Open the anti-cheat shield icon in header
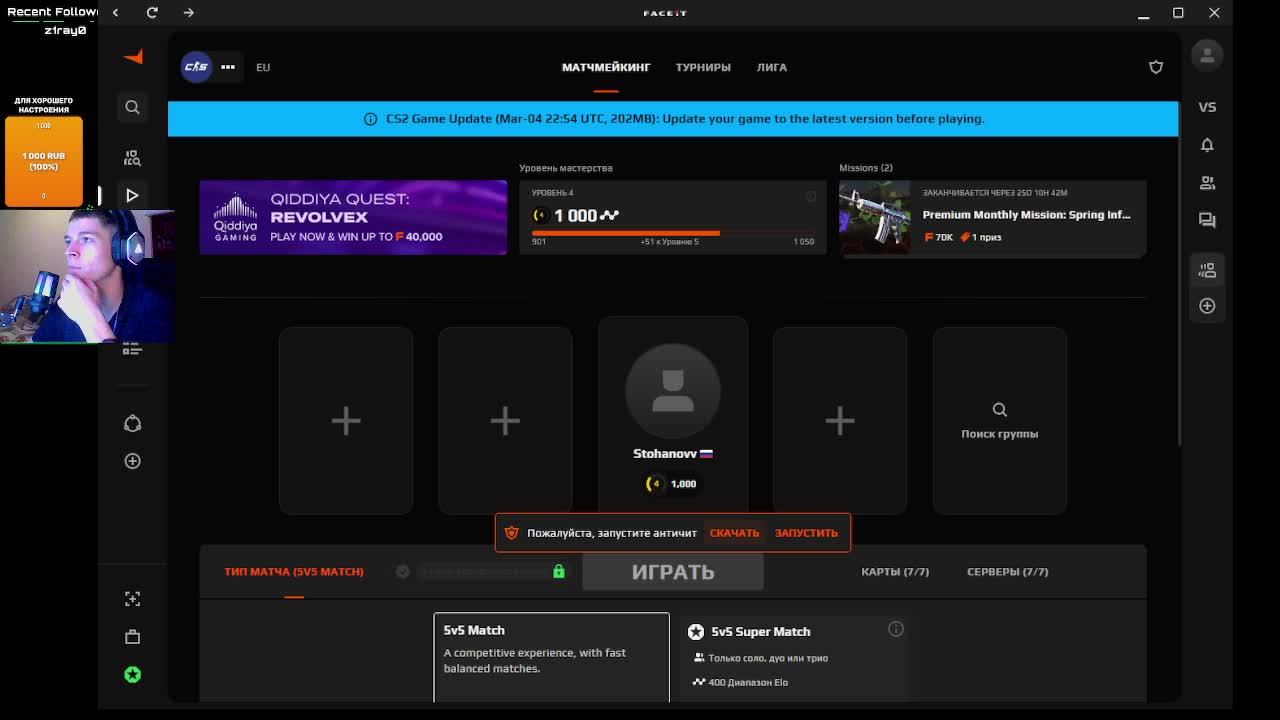 (x=1156, y=67)
